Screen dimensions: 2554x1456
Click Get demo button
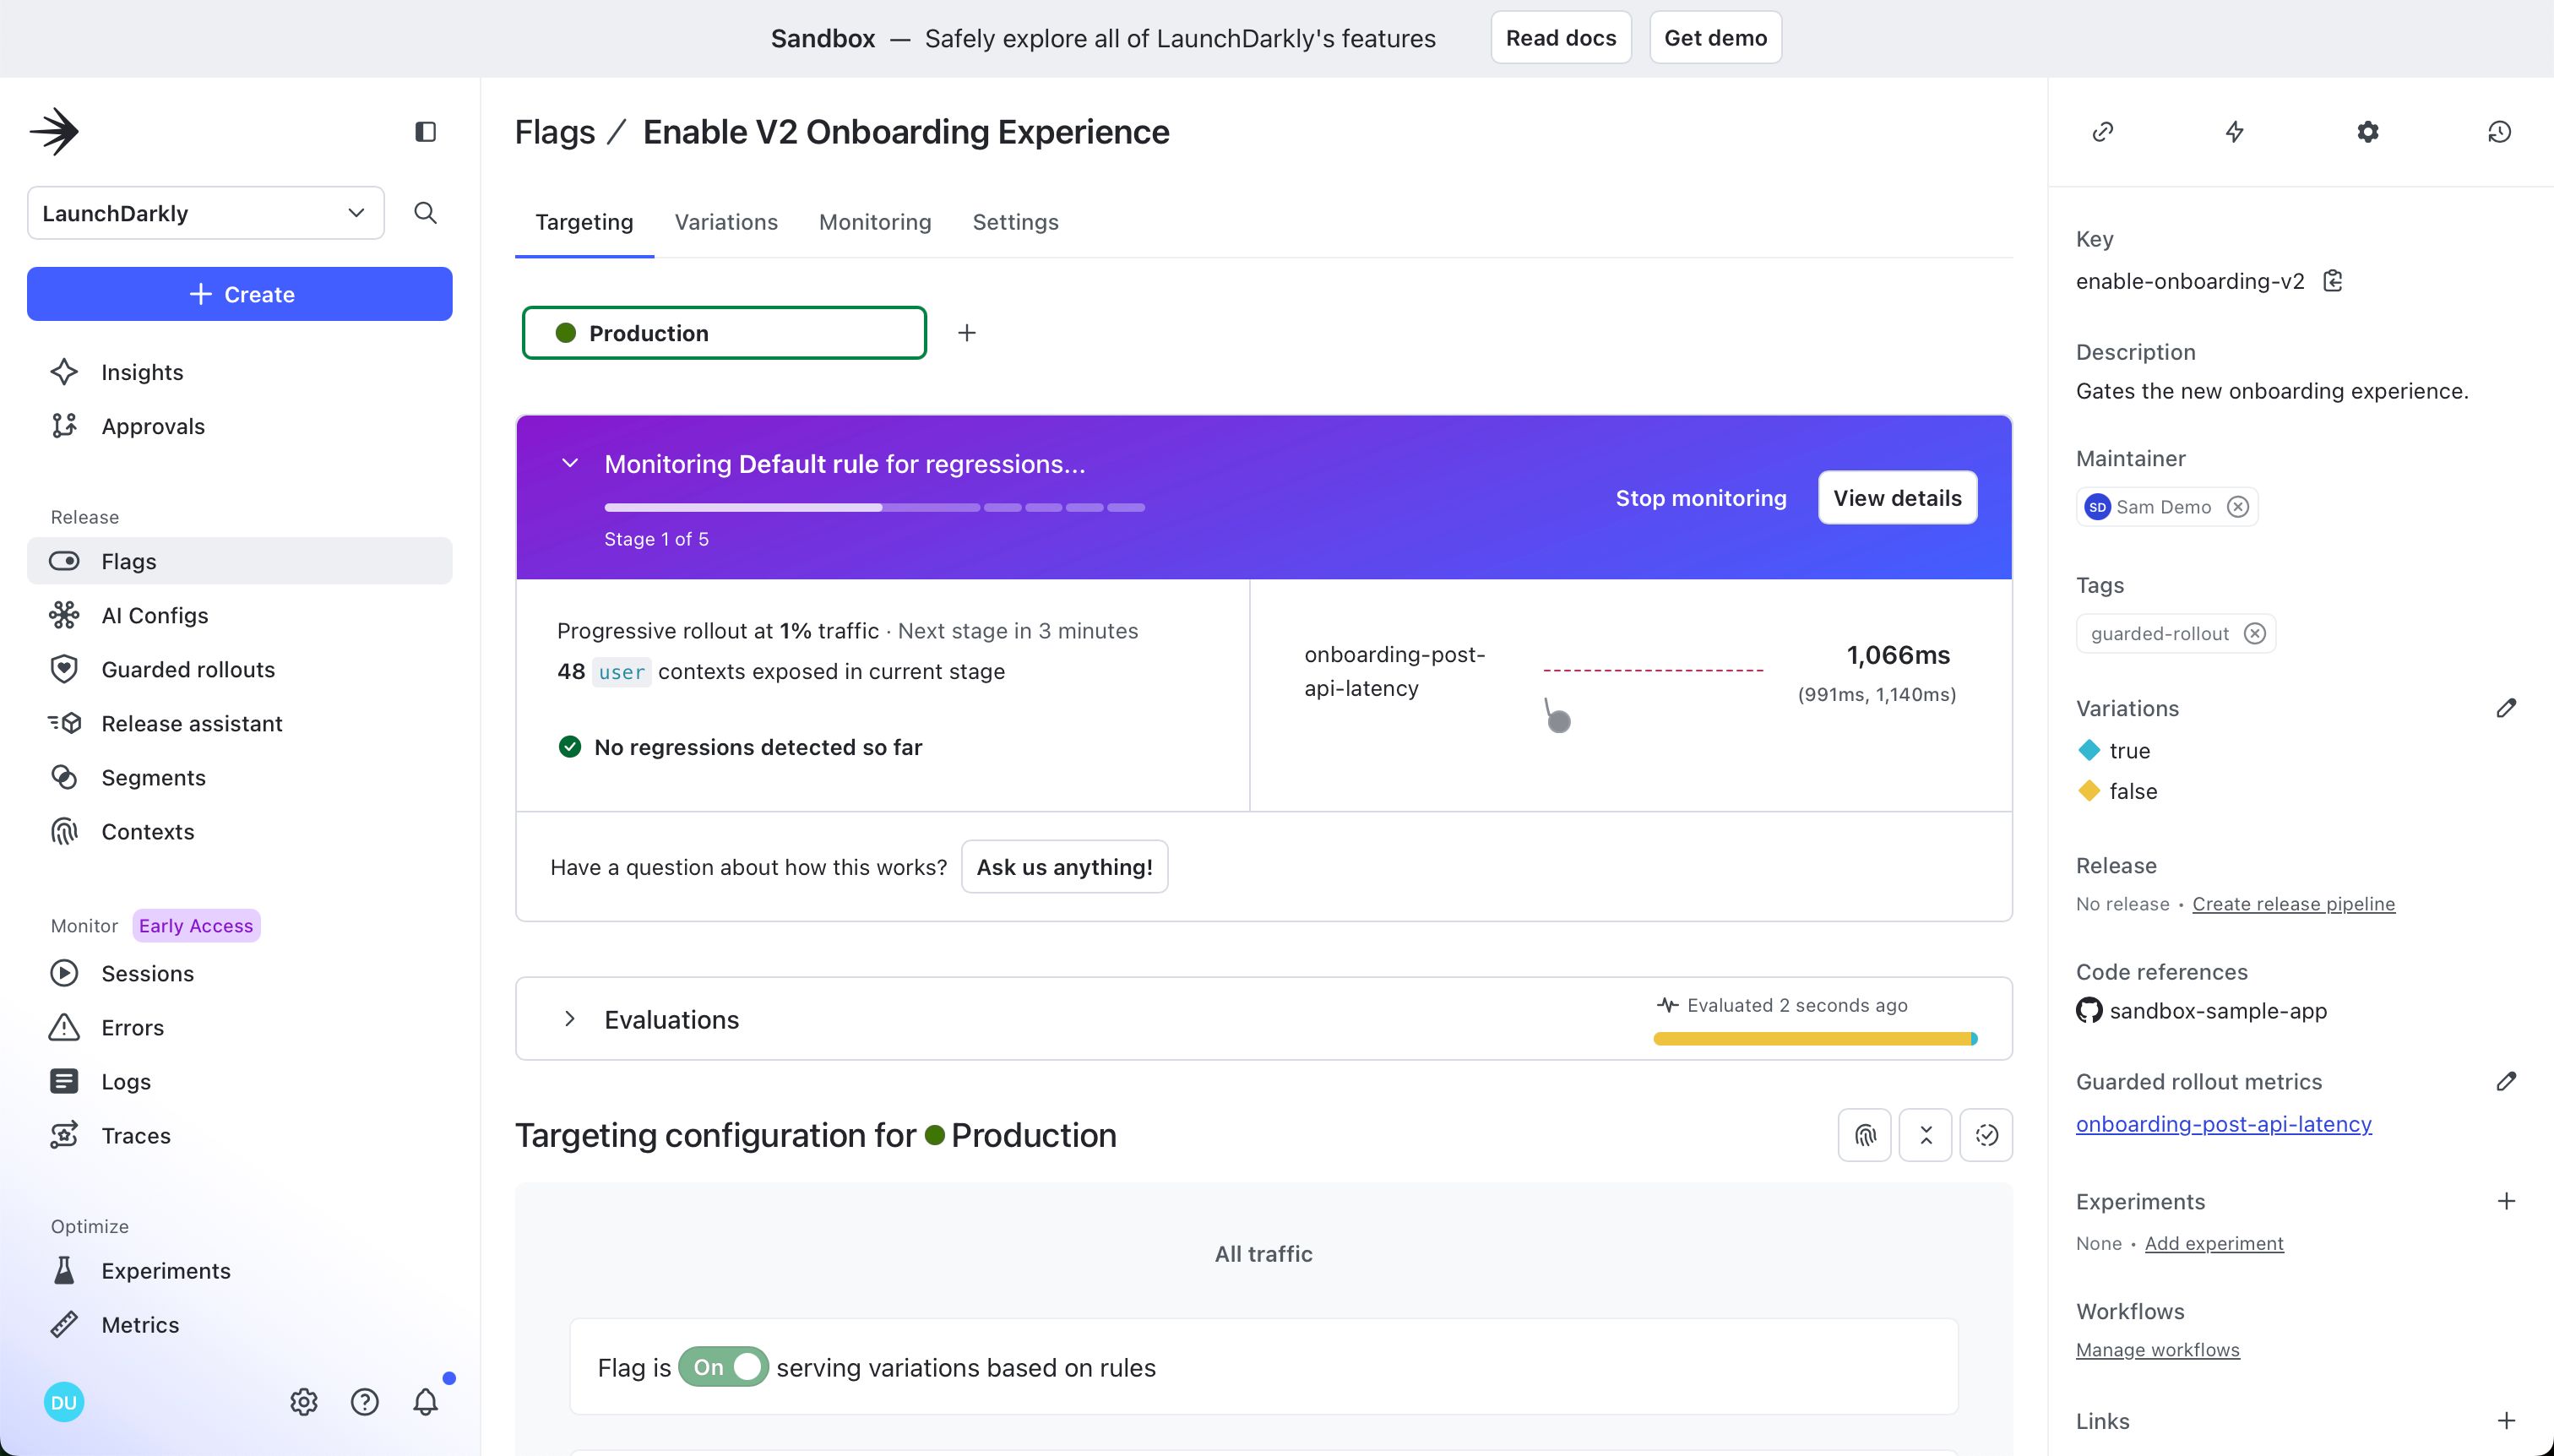pos(1716,38)
